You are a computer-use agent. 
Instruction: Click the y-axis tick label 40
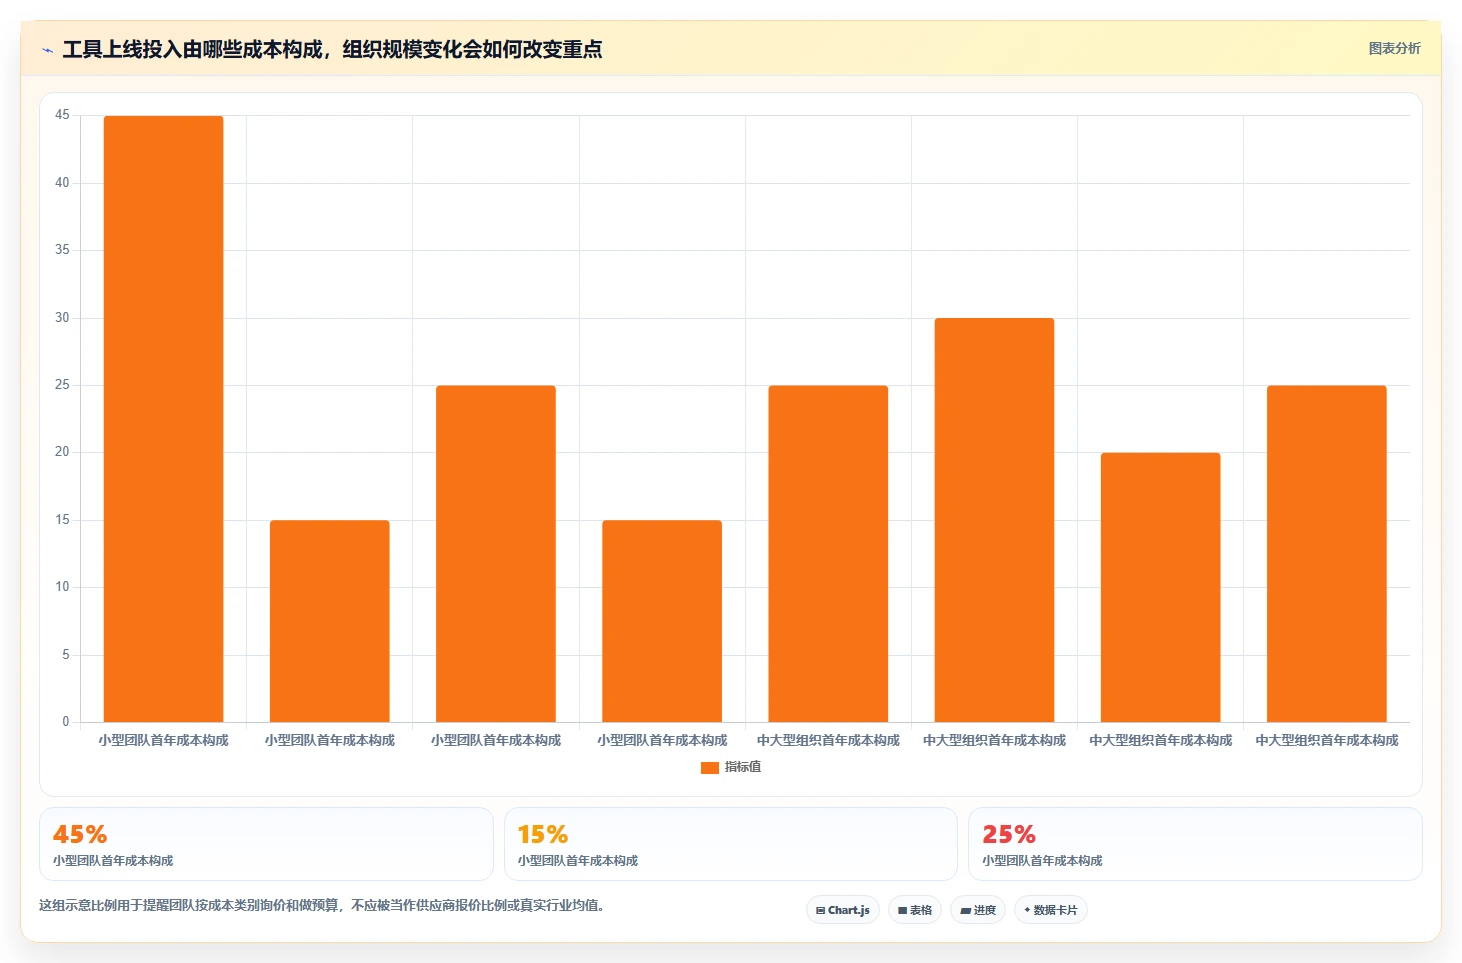(x=62, y=183)
